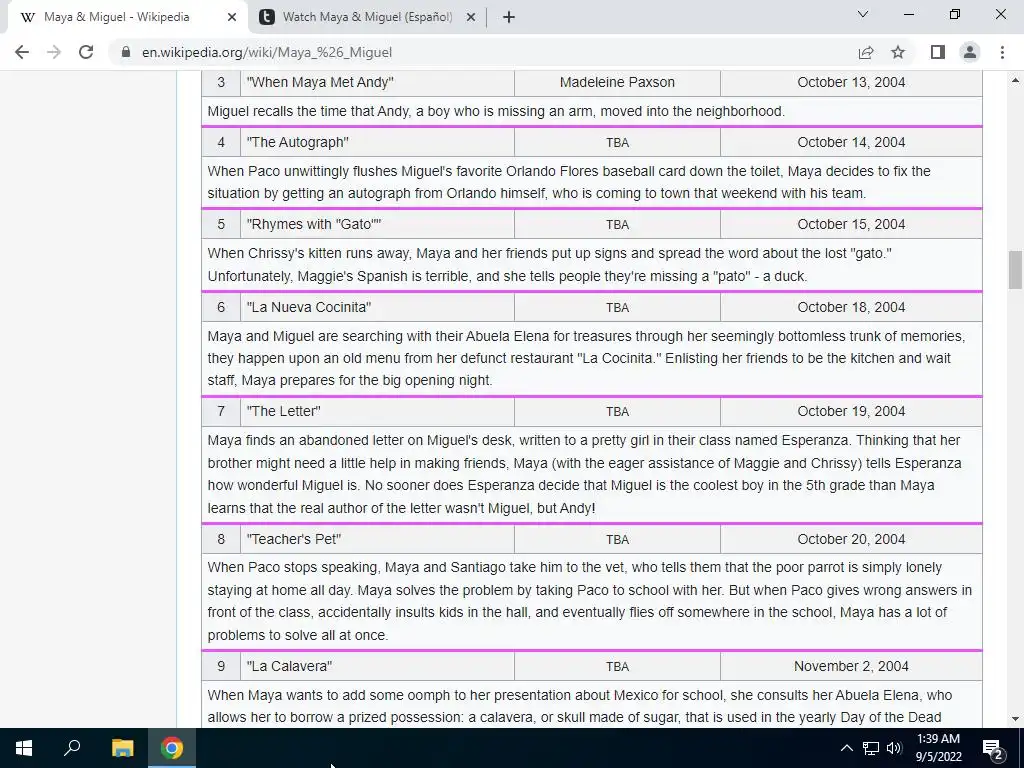Click the forward navigation arrow
Viewport: 1024px width, 768px height.
tap(54, 52)
